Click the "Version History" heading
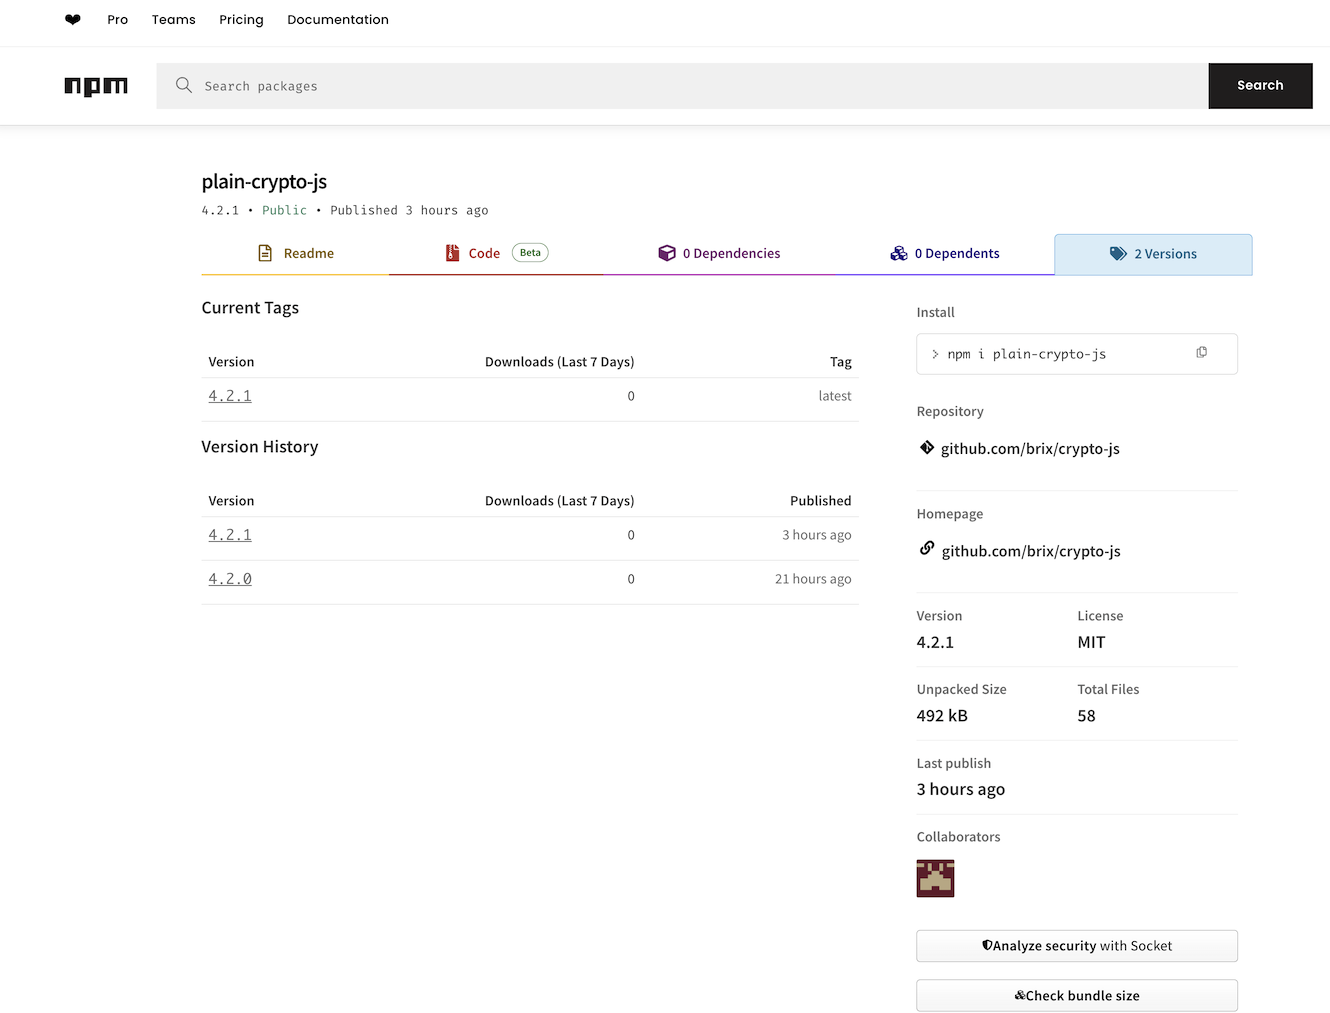Viewport: 1330px width, 1013px height. [260, 447]
